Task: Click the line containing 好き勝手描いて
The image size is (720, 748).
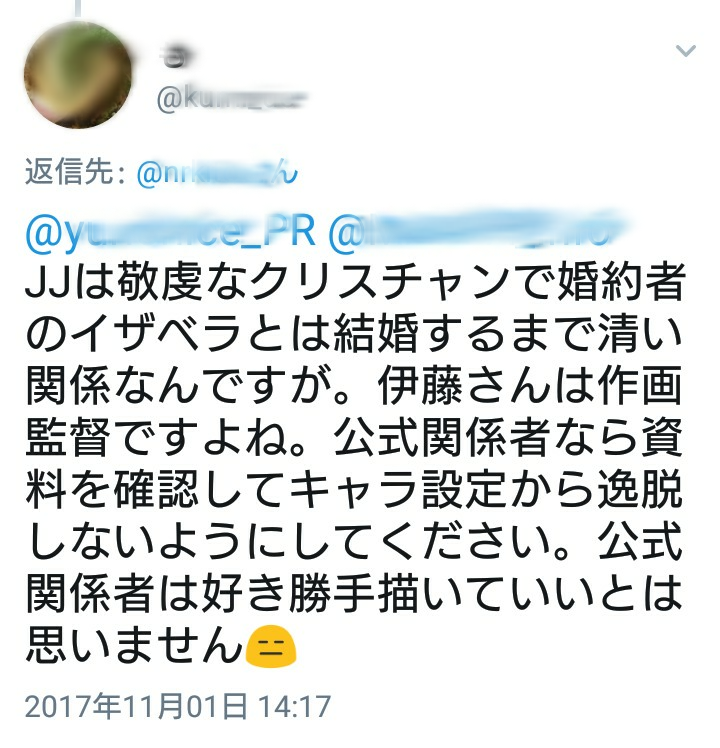Action: tap(354, 594)
